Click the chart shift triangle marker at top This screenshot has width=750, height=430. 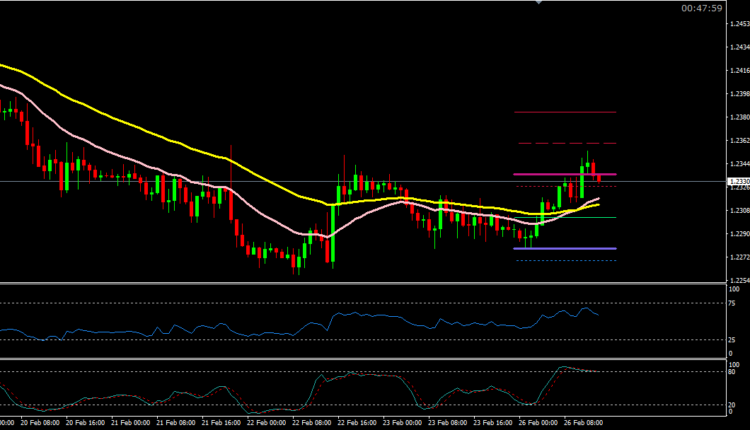pyautogui.click(x=540, y=3)
